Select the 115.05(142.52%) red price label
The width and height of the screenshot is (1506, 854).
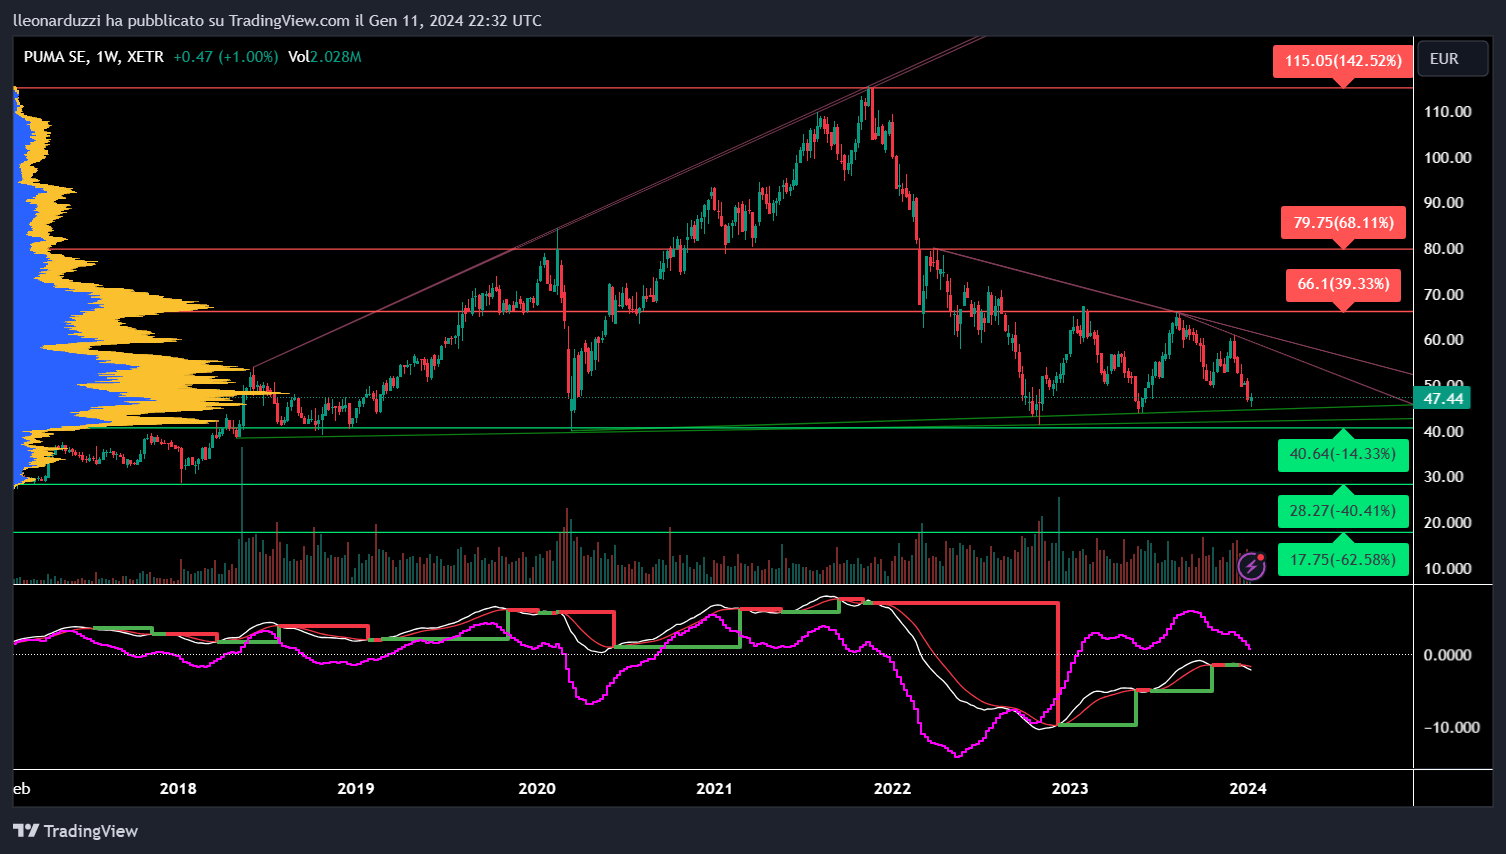pos(1343,61)
